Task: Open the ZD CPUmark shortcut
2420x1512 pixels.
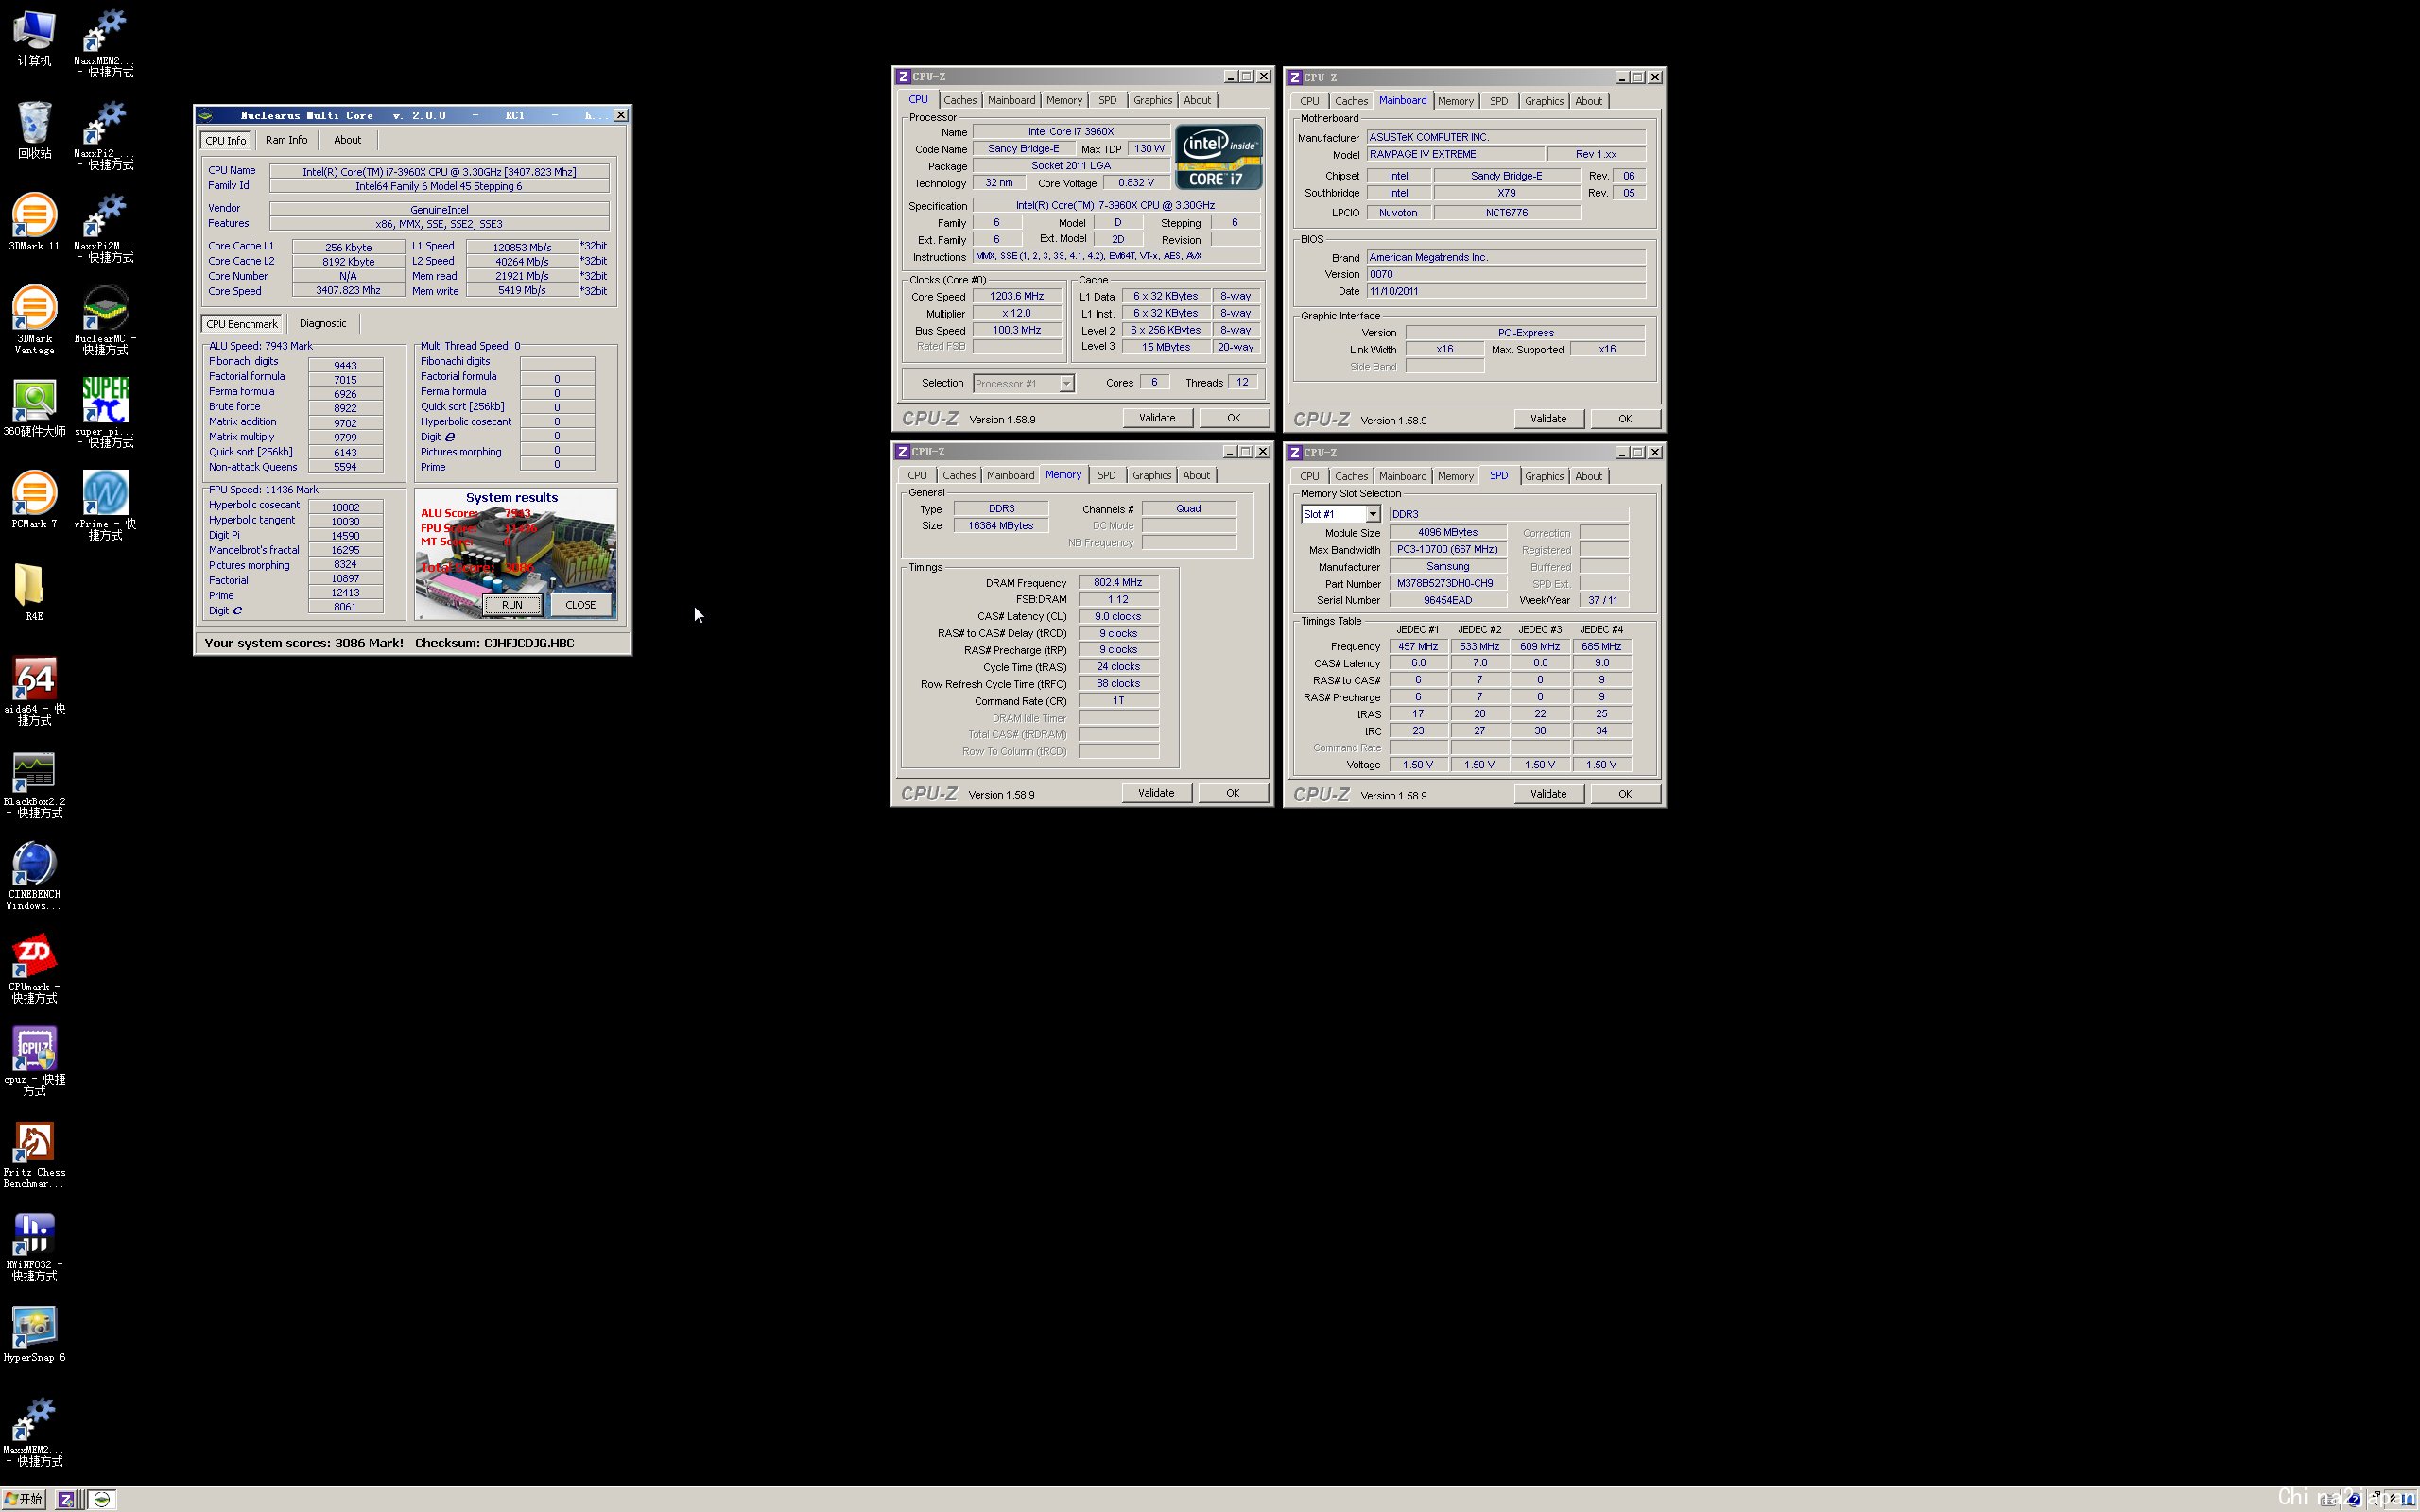Action: click(34, 968)
